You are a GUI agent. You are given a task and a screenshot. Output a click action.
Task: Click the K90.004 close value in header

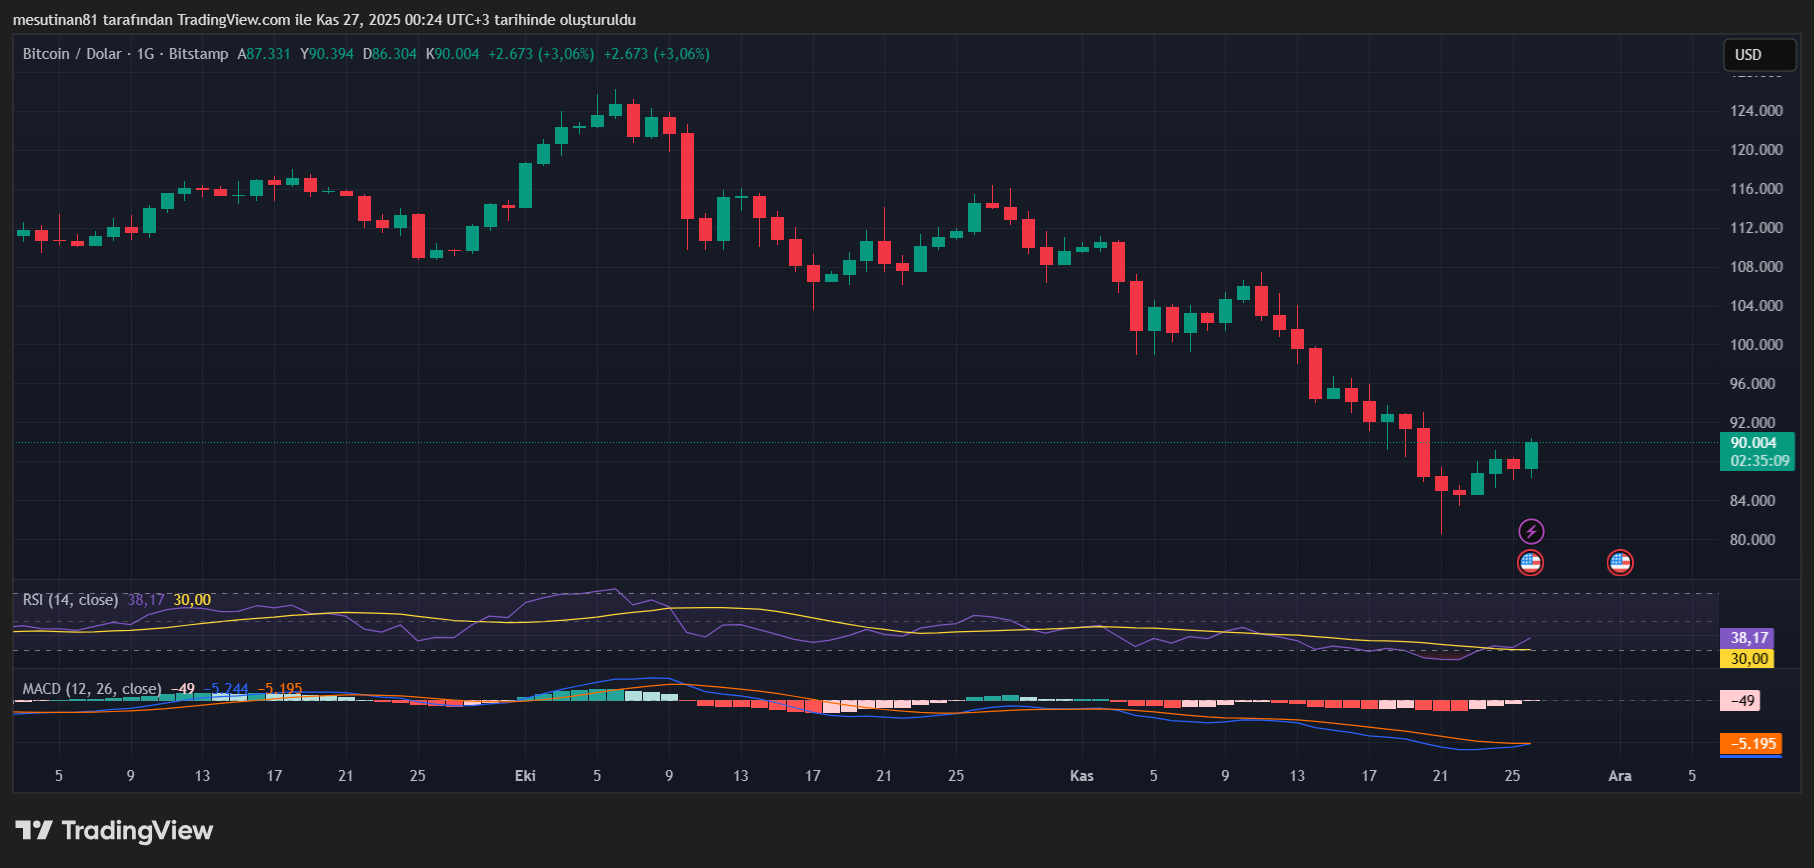453,54
